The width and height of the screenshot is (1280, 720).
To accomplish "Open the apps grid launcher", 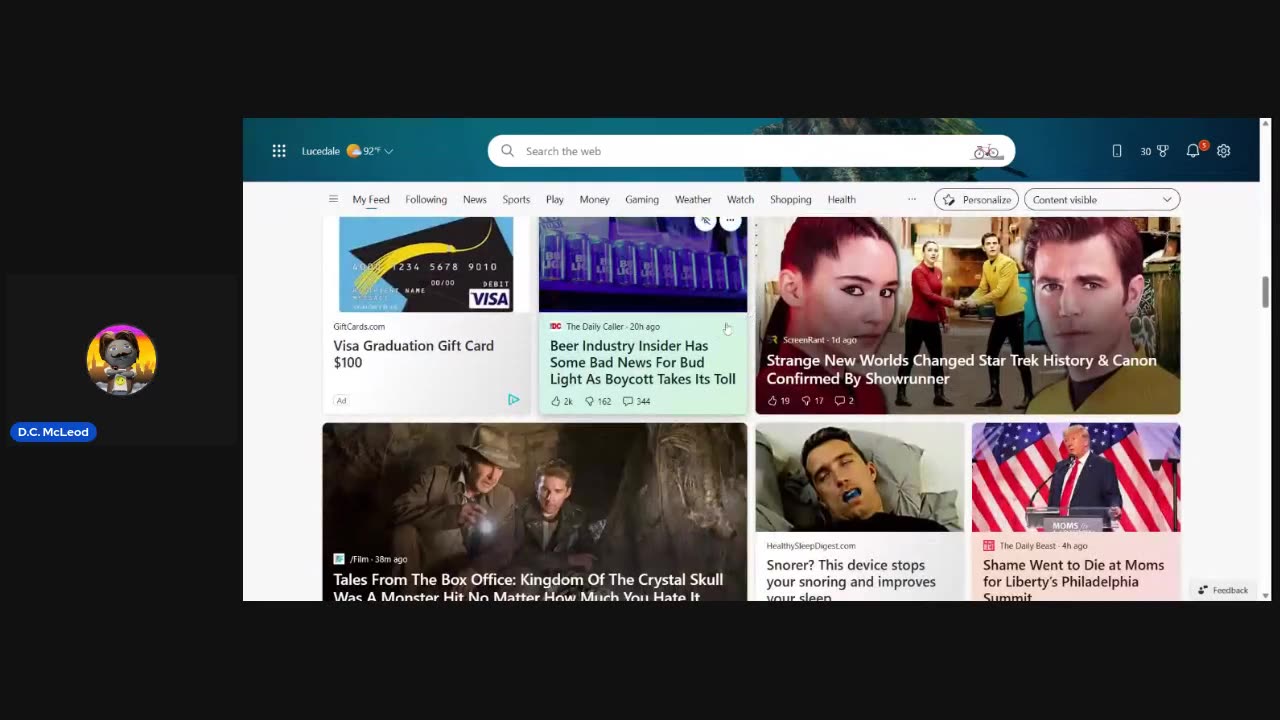I will point(279,151).
